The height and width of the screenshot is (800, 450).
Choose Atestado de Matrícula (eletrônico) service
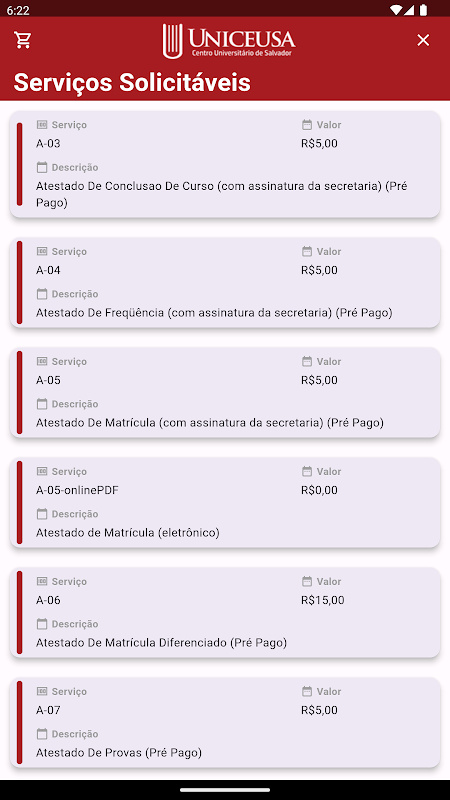225,503
